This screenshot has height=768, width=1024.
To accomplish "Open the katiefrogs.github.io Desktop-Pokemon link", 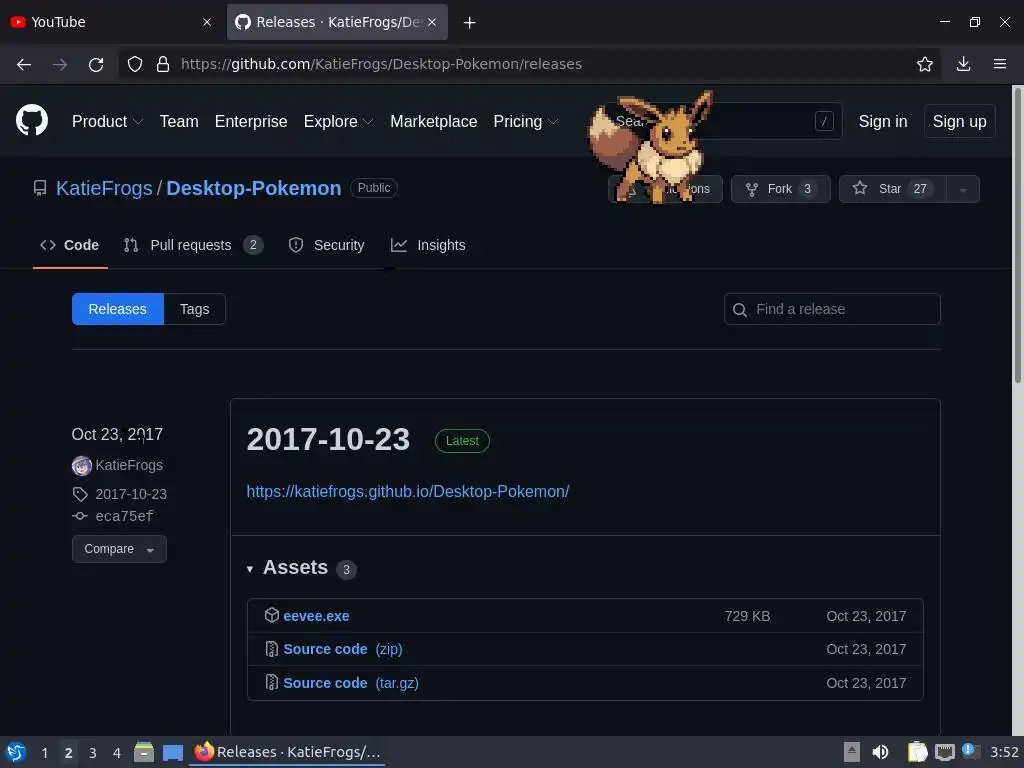I will 408,491.
